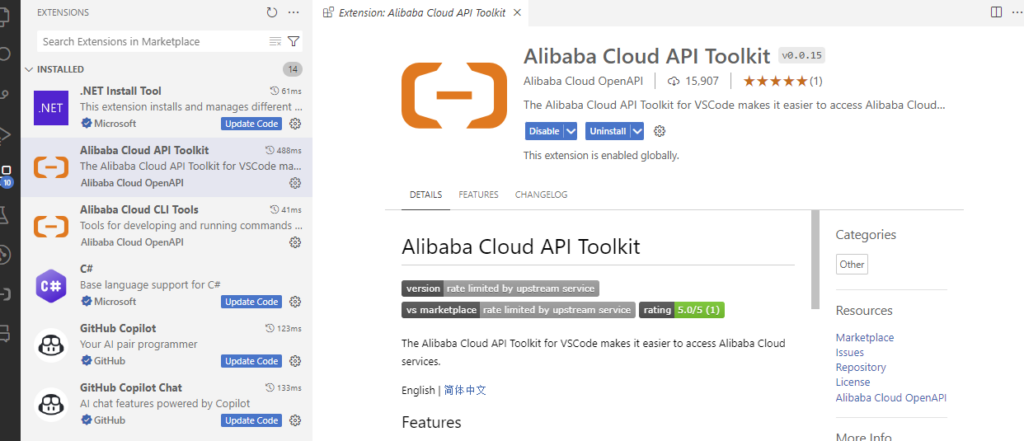Open the Repository resource link

click(x=861, y=367)
